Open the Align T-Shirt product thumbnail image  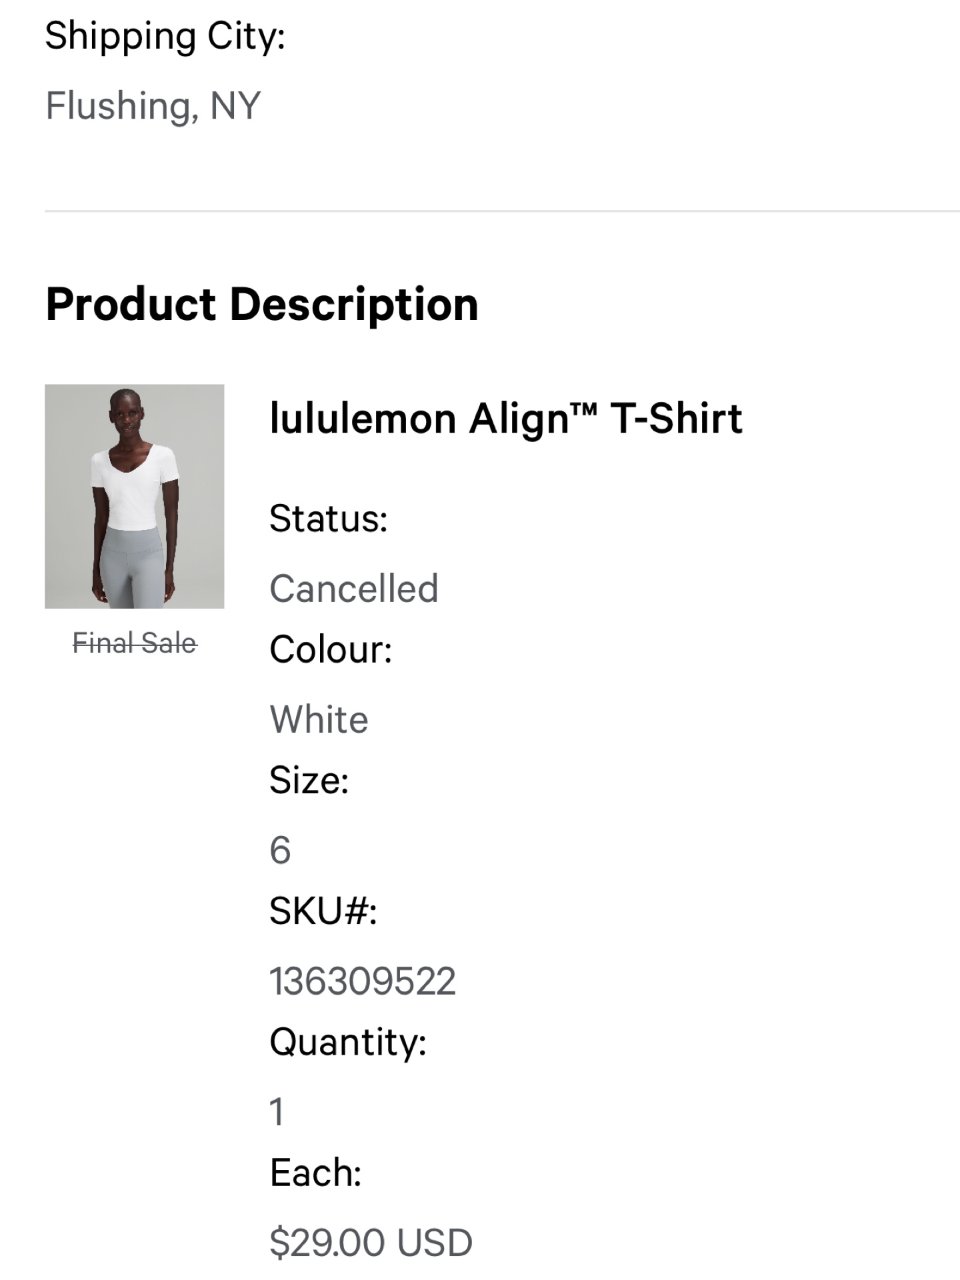(134, 496)
